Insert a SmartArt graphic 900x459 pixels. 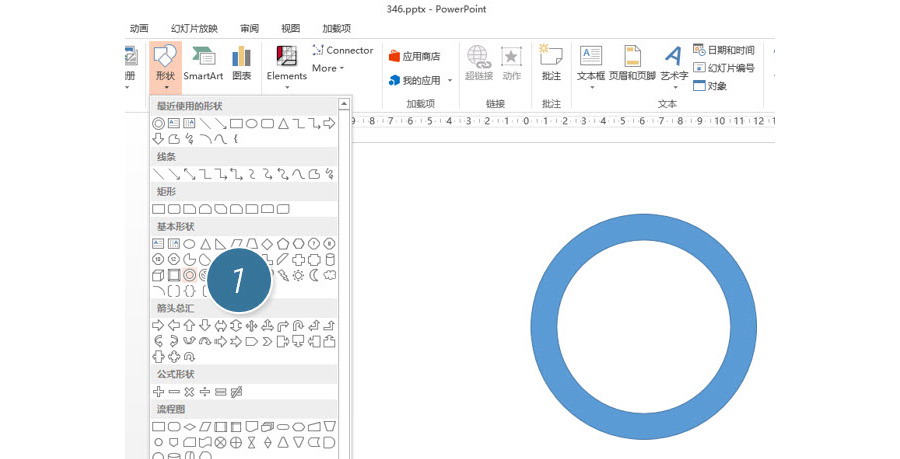[x=203, y=64]
